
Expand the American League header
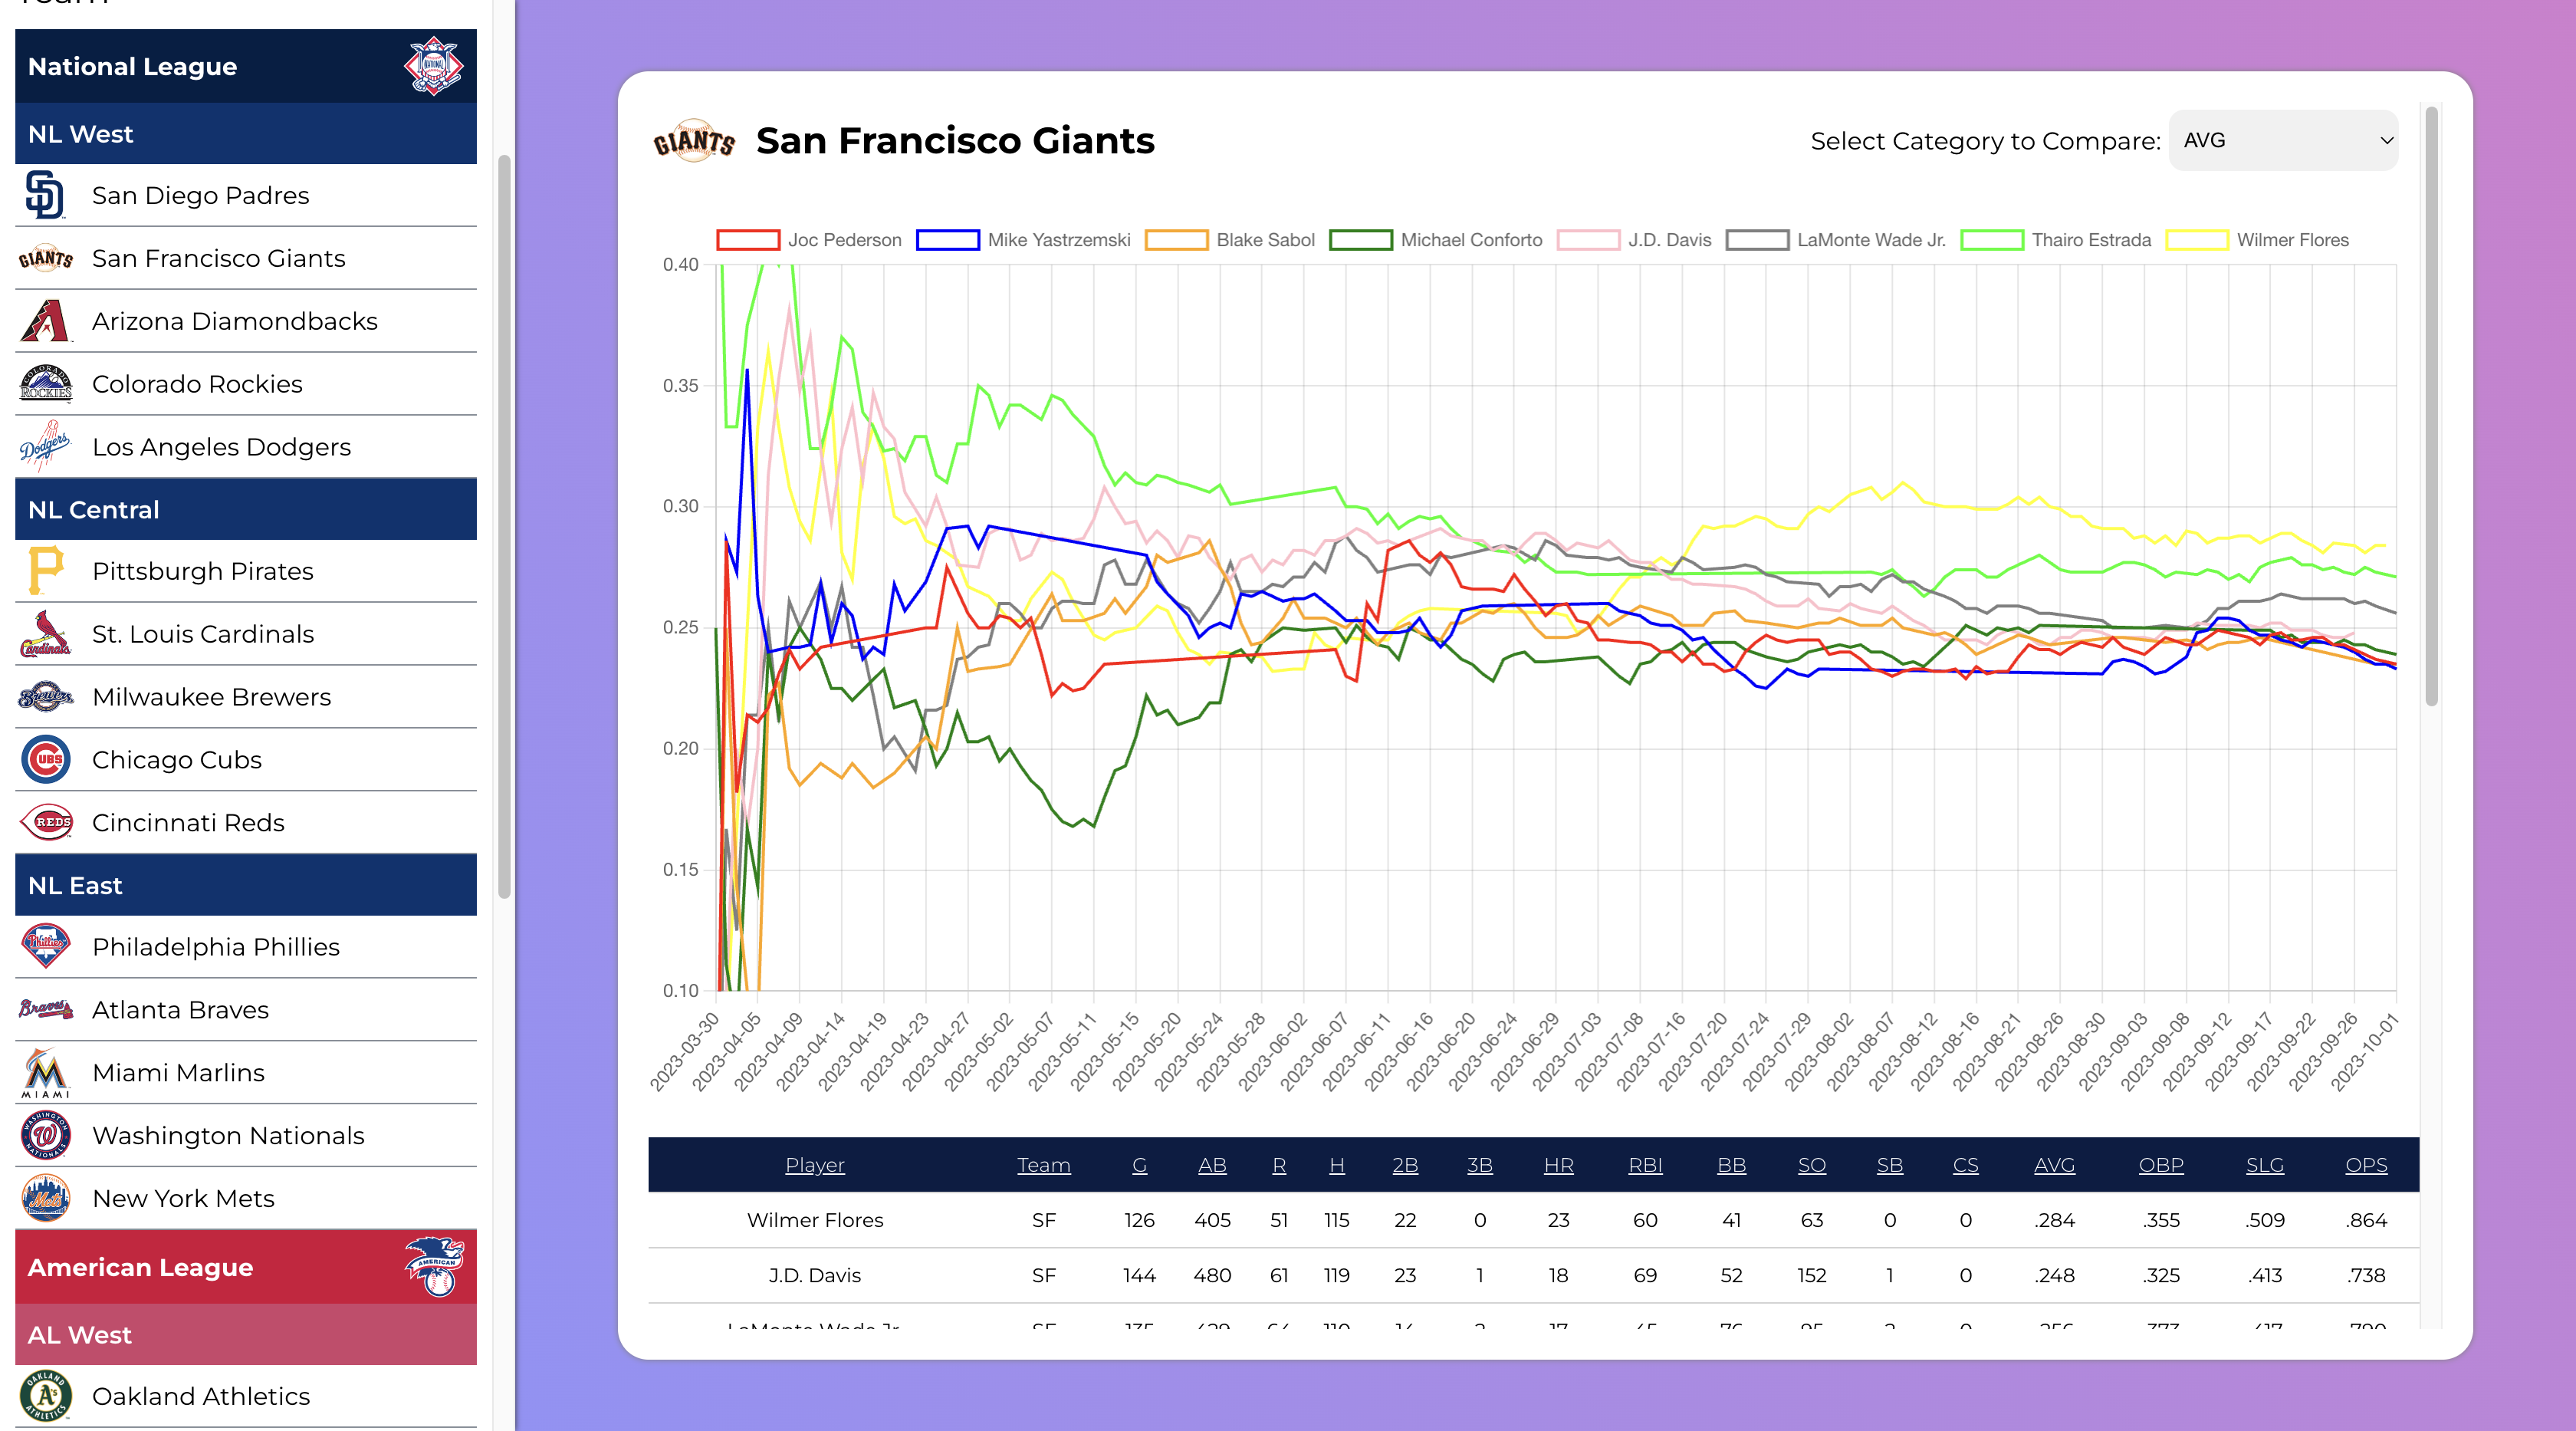[x=245, y=1267]
